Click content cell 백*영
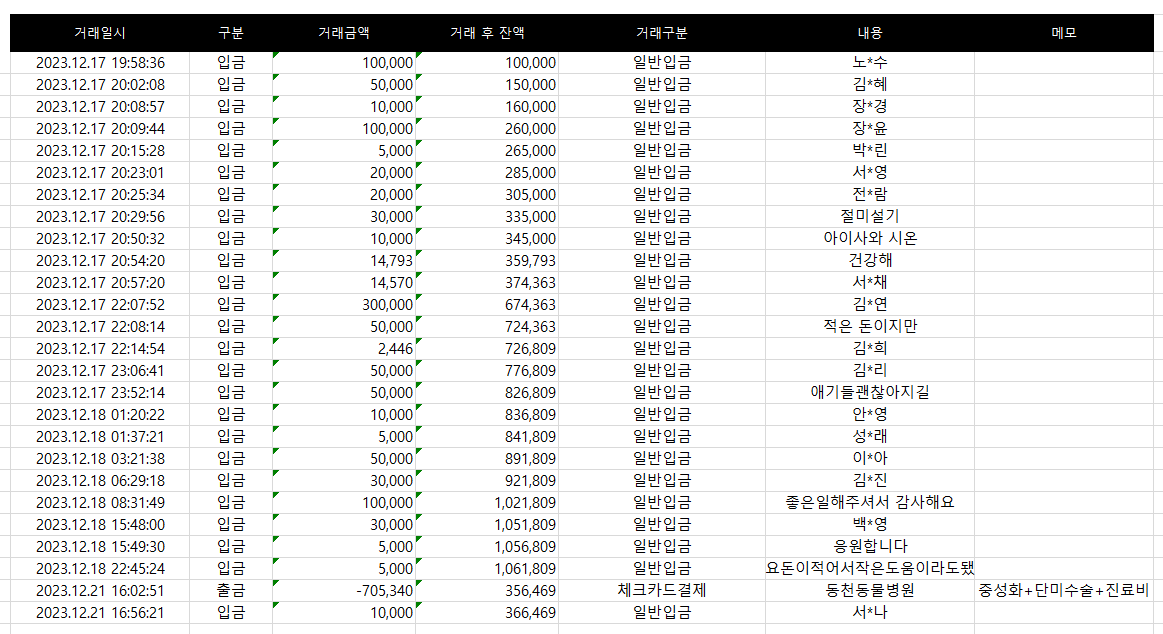Screen dimensions: 1163x634 870,525
